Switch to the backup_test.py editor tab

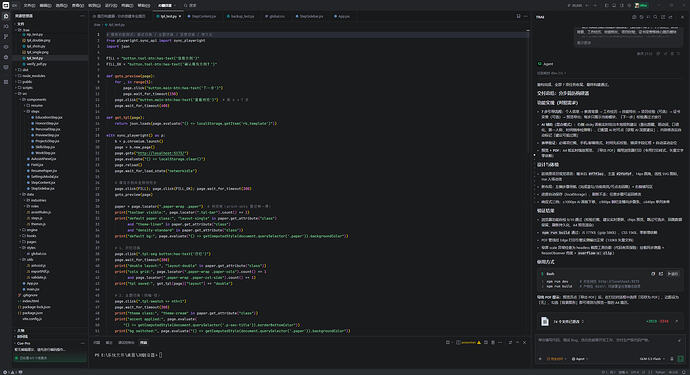[x=241, y=16]
